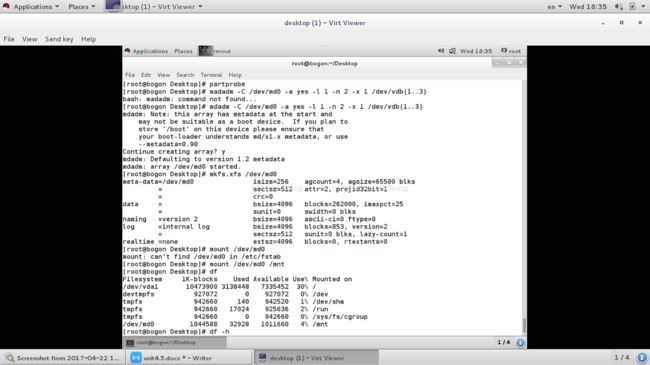The image size is (650, 365).
Task: Open terminal File menu
Action: (130, 75)
